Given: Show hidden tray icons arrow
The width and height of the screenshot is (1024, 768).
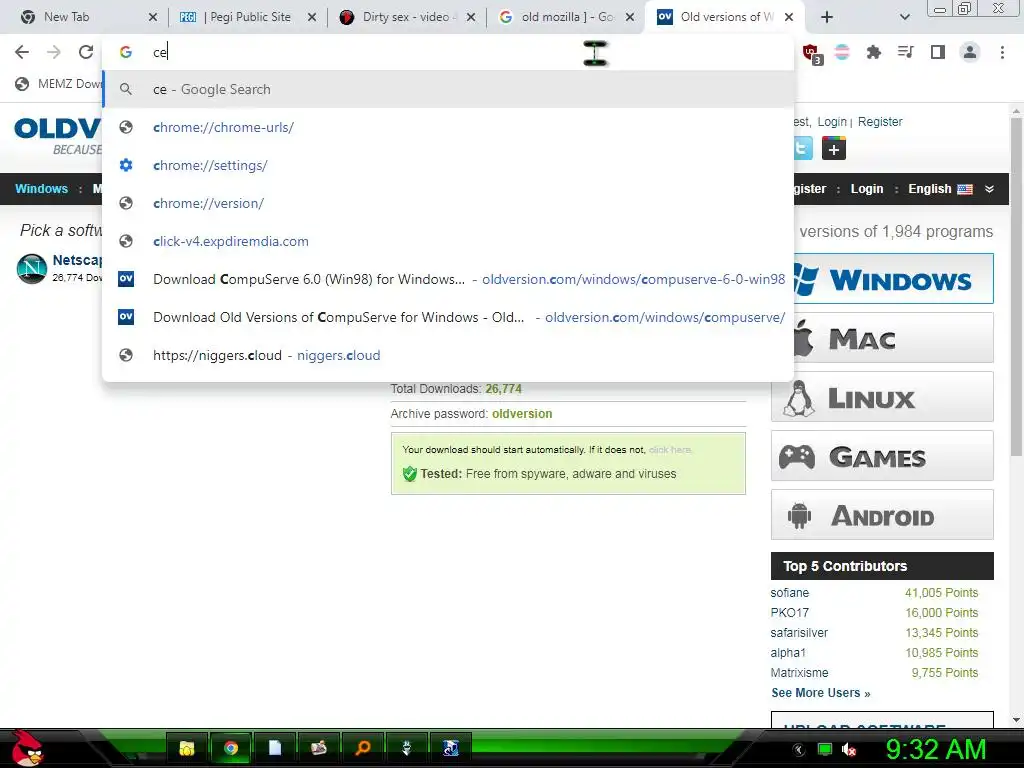Looking at the screenshot, I should (799, 750).
